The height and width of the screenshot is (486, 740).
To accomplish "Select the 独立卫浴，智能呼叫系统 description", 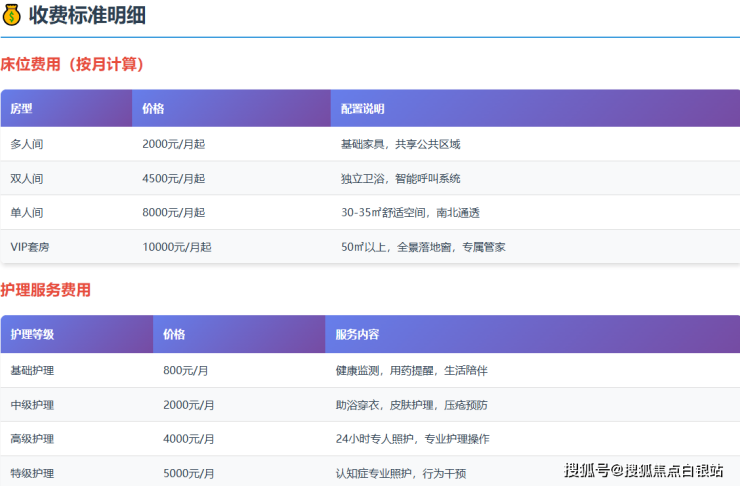I will tap(400, 178).
